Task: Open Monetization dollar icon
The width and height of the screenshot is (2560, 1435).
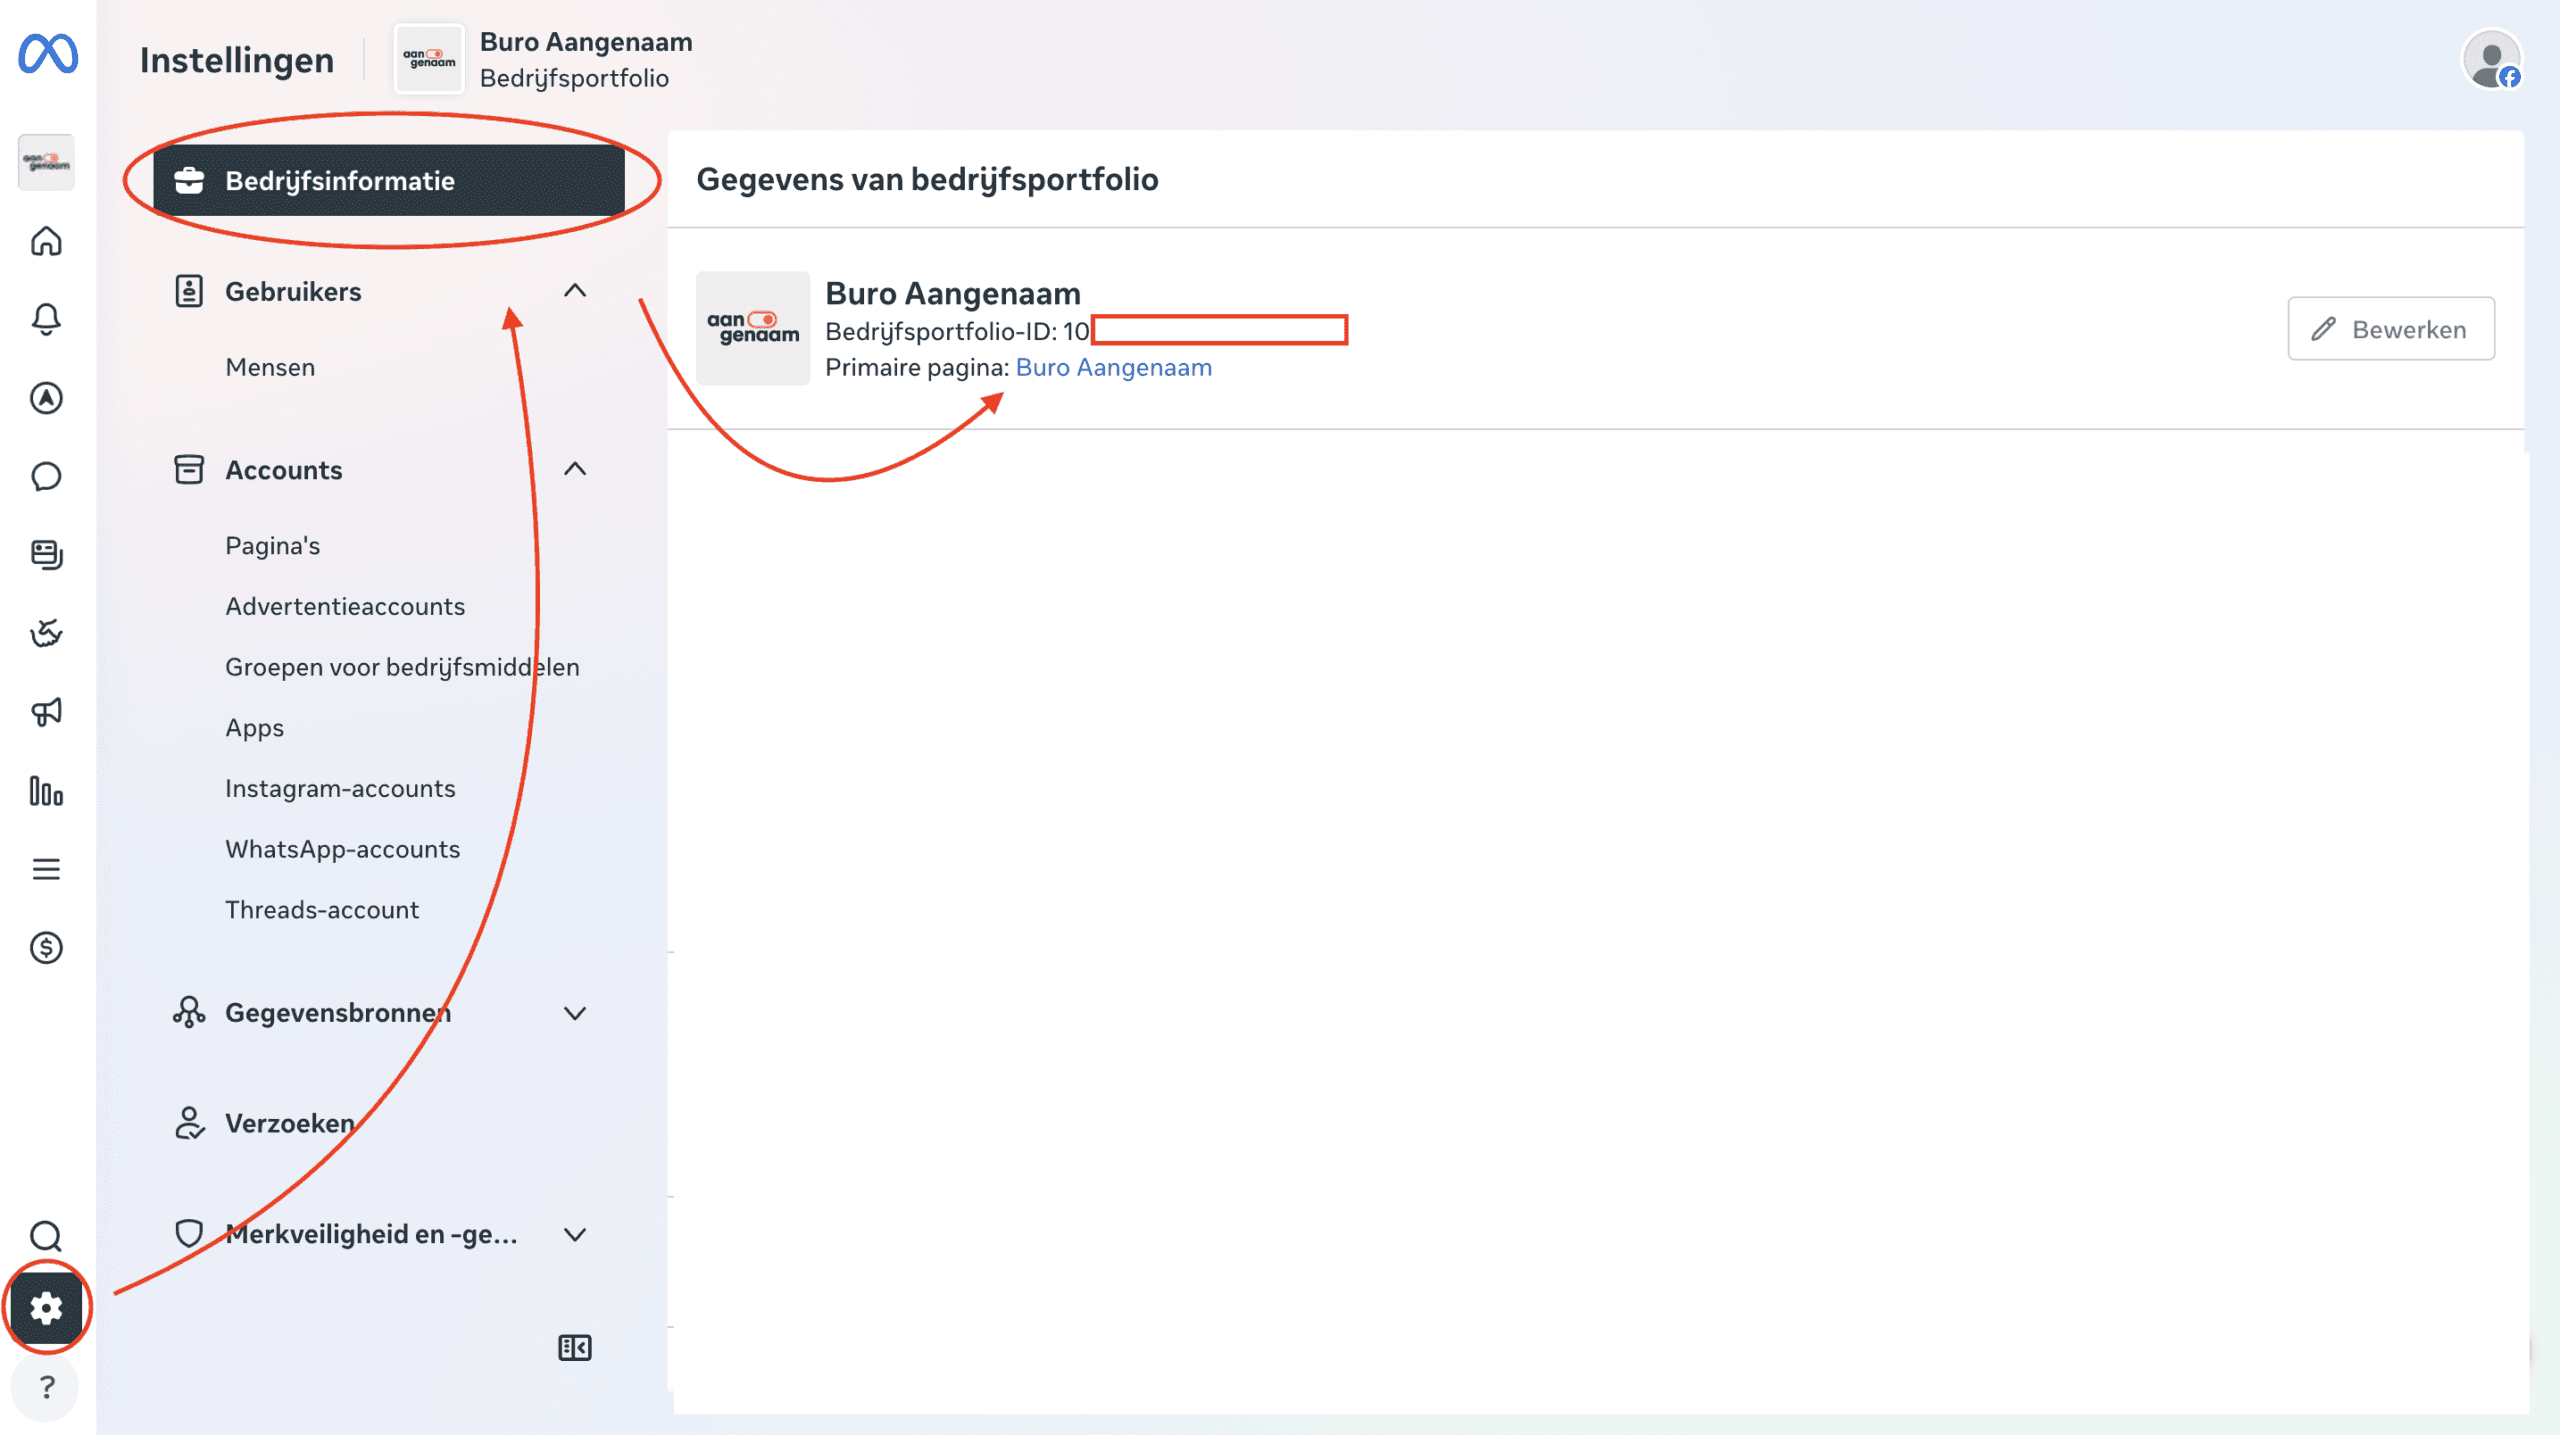Action: 46,947
